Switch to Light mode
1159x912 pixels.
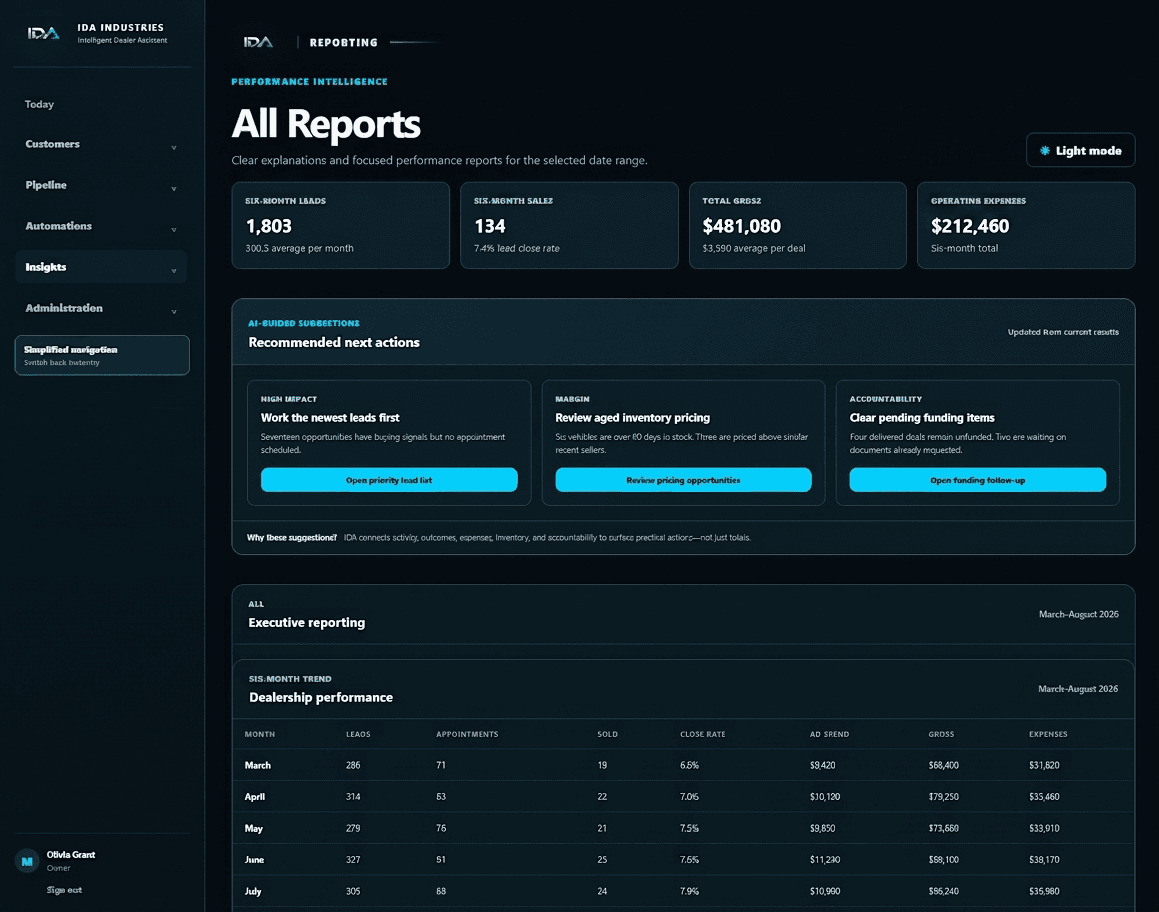[1080, 151]
